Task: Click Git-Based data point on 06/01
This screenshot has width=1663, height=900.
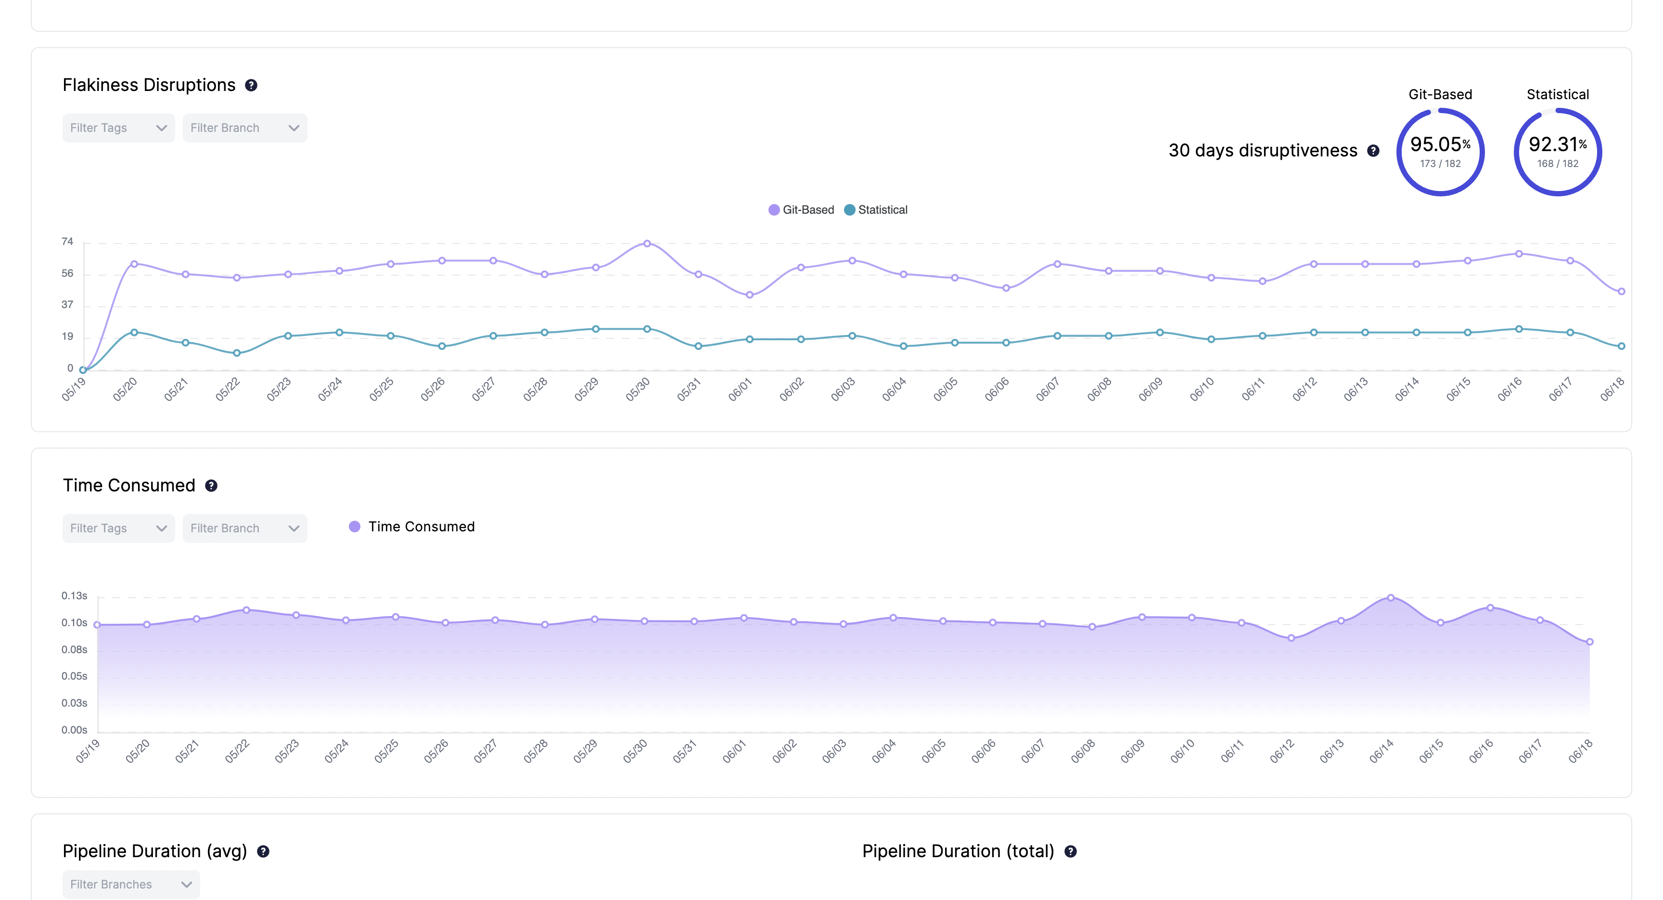Action: [x=750, y=295]
